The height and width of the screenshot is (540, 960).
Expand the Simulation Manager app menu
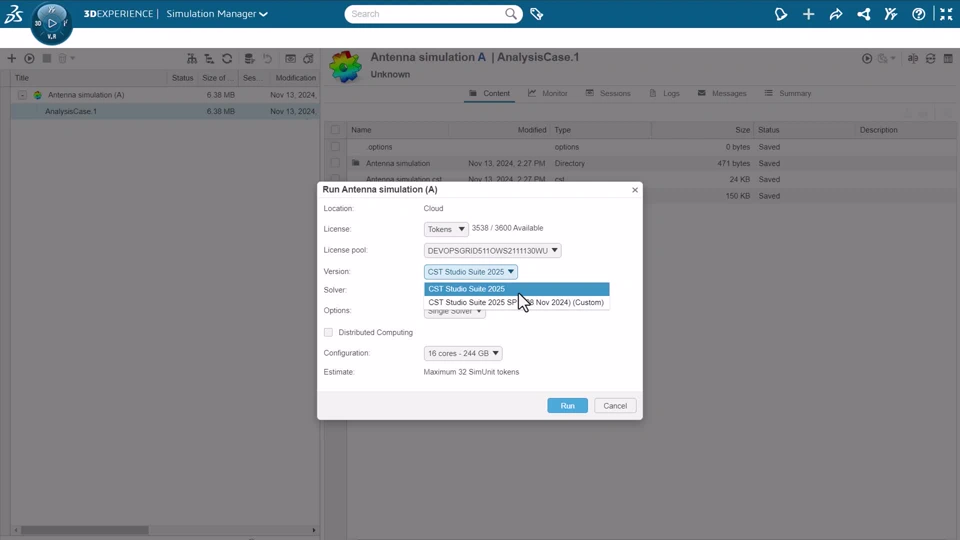[x=217, y=13]
